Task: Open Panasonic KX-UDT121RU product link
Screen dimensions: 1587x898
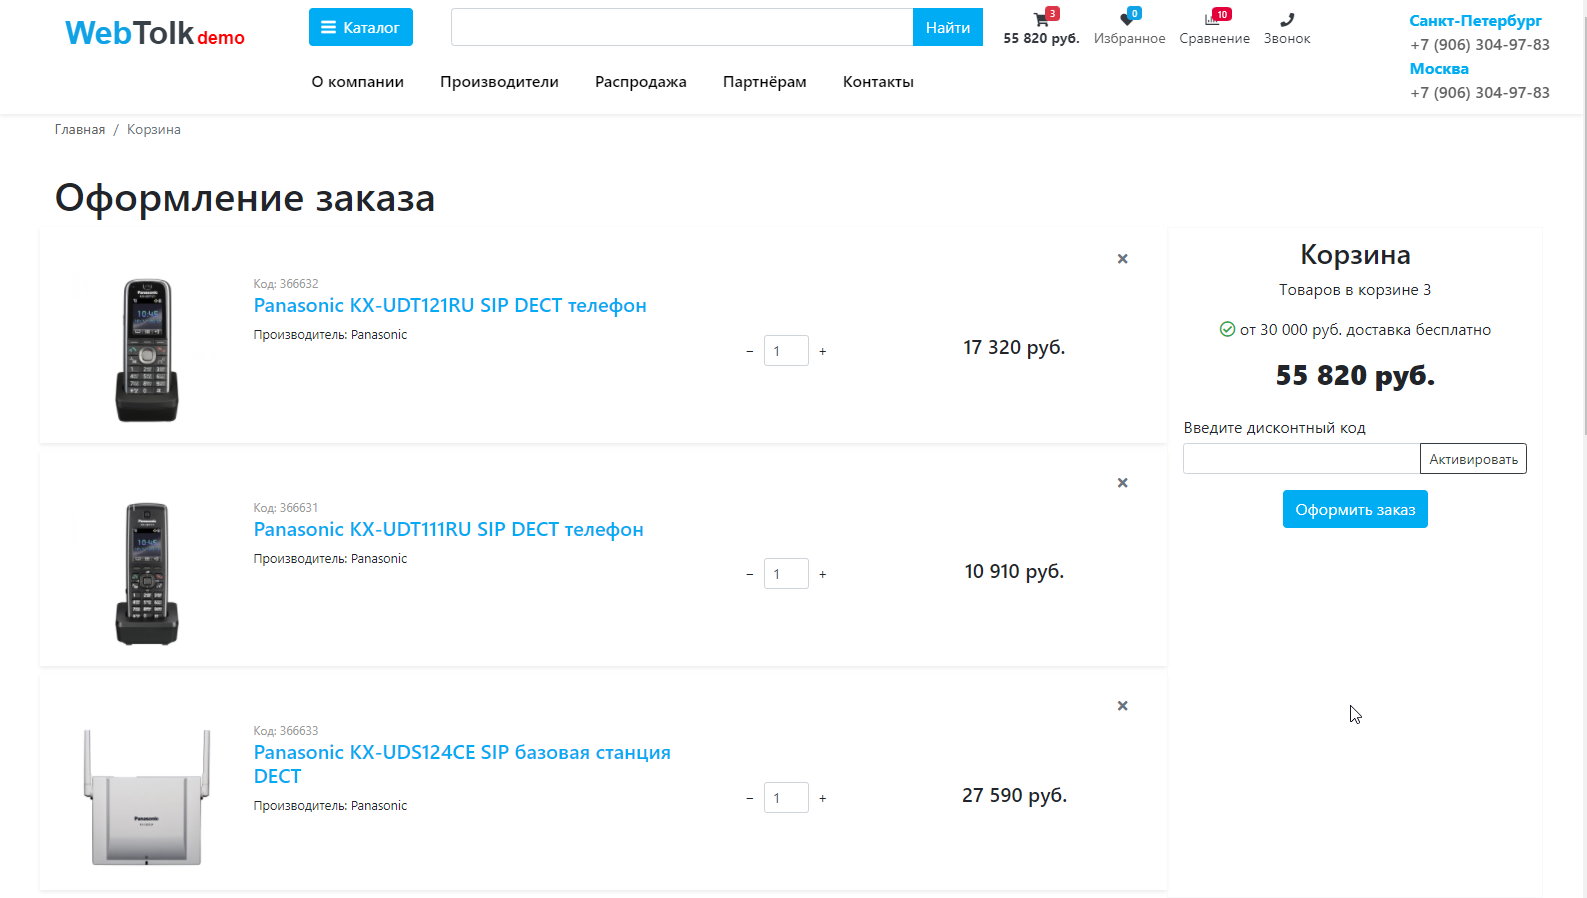Action: [x=450, y=306]
